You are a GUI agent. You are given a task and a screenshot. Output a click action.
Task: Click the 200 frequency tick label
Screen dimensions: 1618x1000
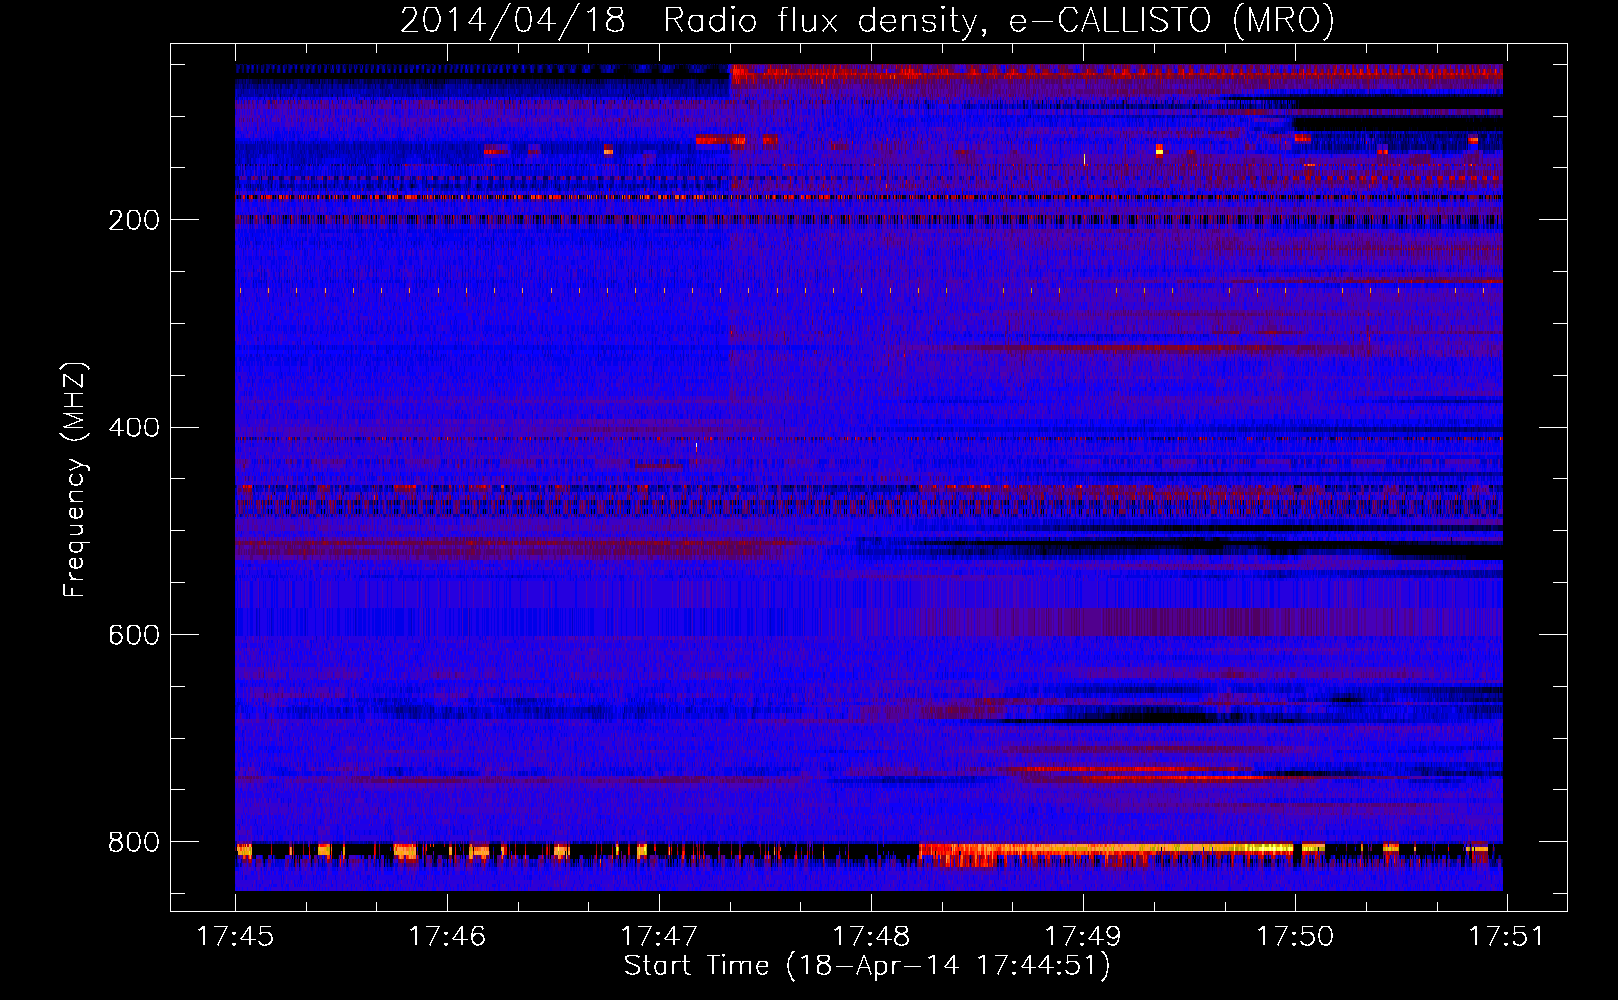pos(134,220)
